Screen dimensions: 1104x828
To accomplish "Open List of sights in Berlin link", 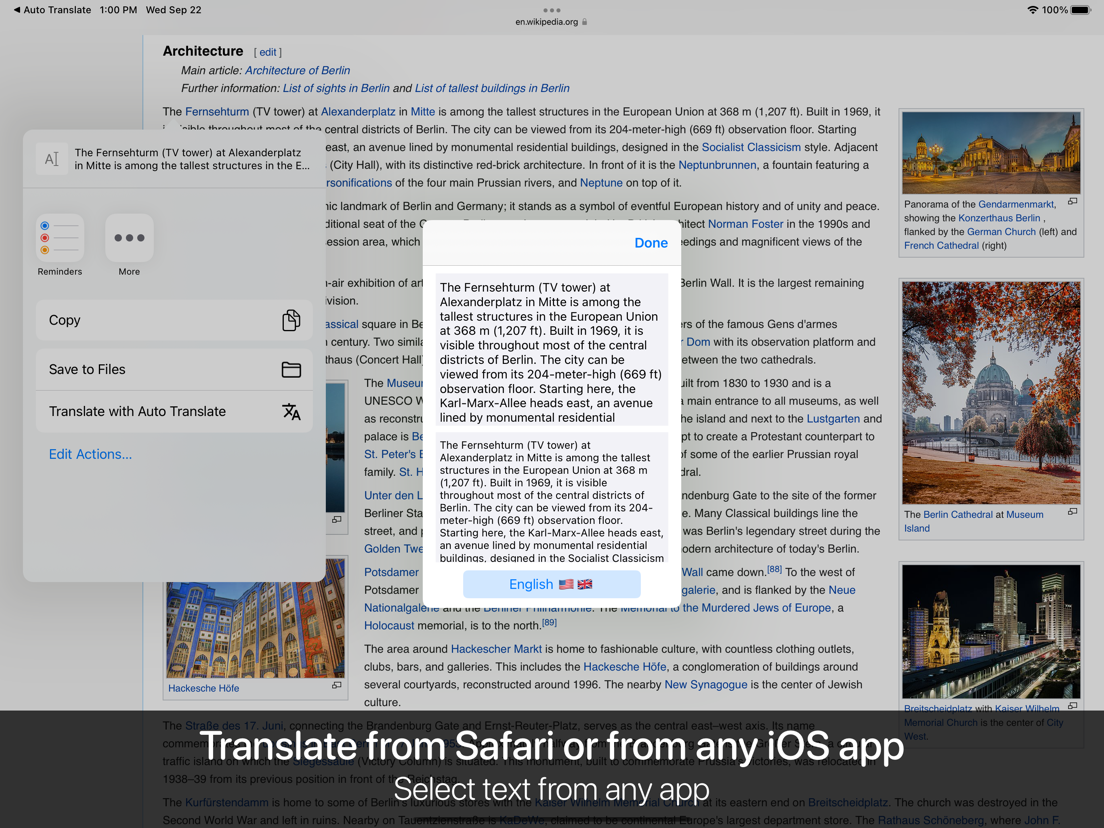I will click(x=336, y=88).
